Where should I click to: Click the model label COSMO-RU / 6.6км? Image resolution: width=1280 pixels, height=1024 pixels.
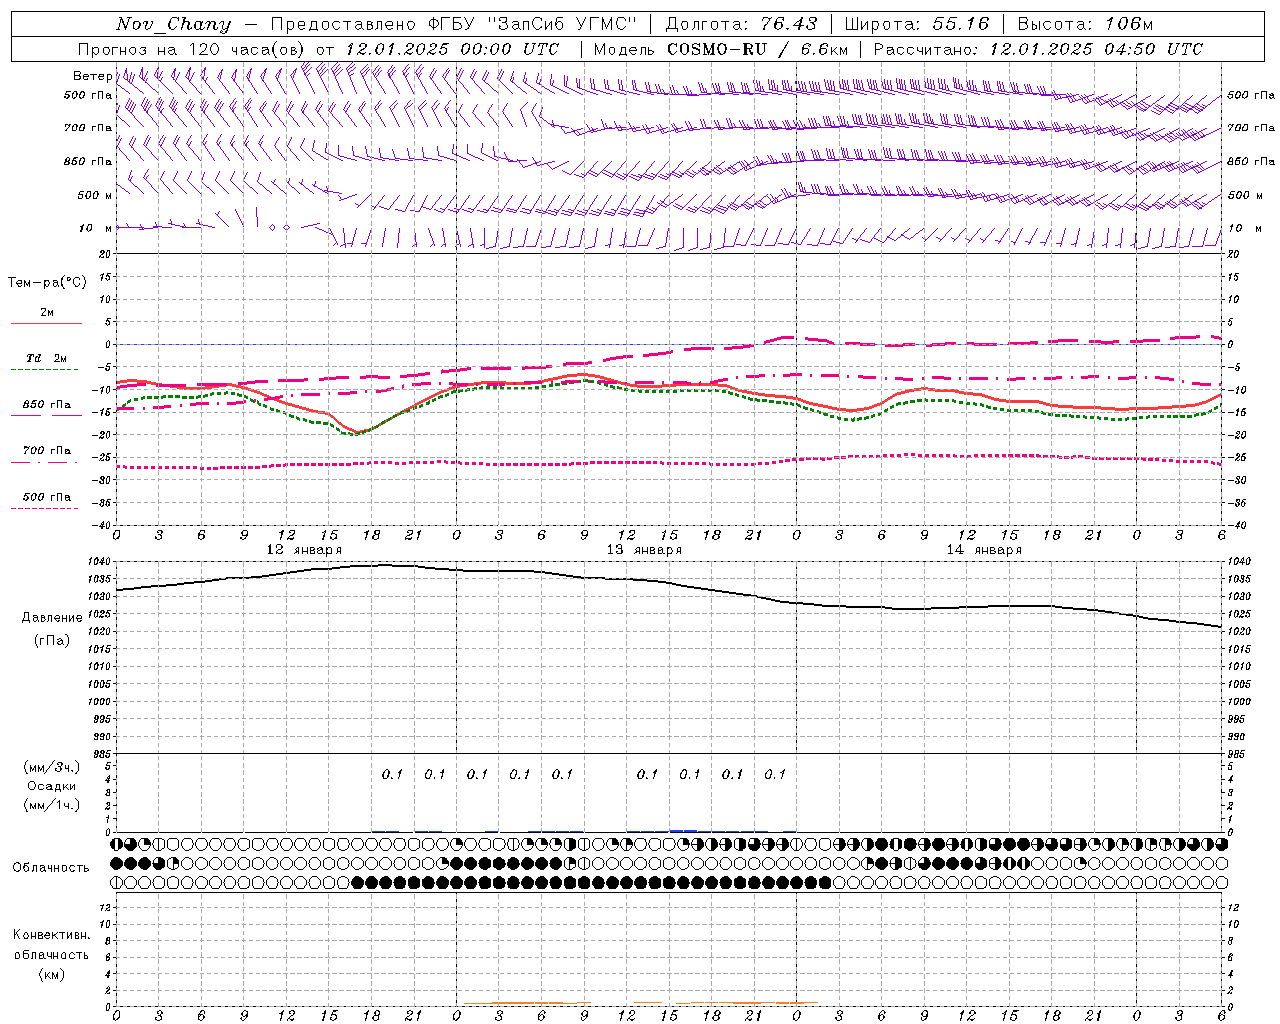[758, 49]
